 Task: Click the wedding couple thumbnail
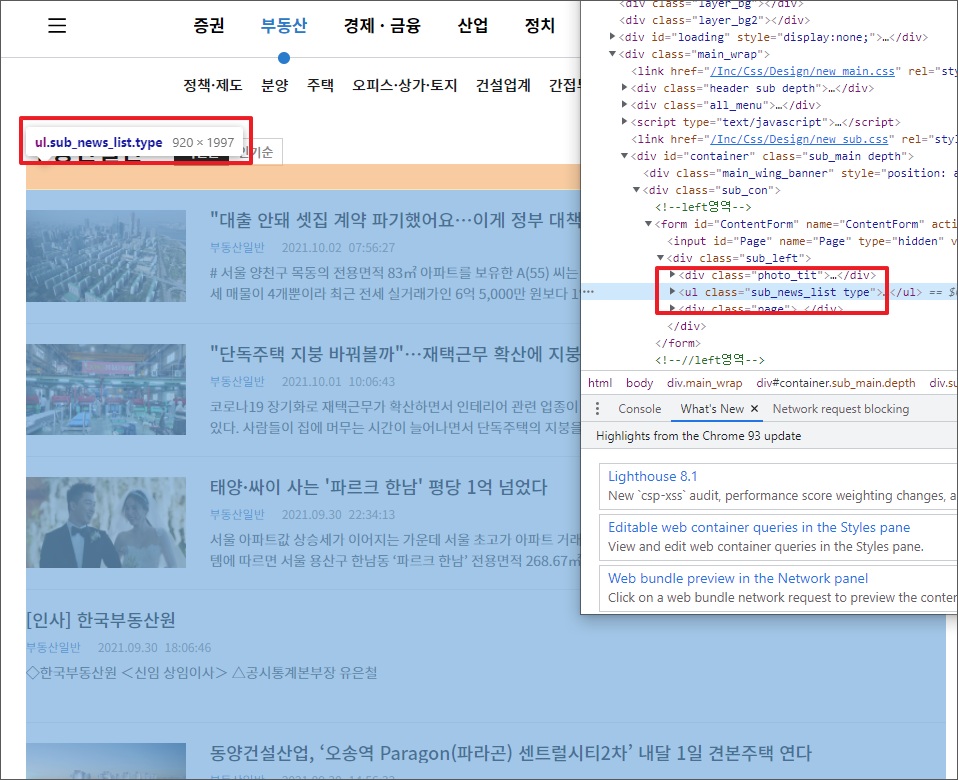tap(106, 522)
